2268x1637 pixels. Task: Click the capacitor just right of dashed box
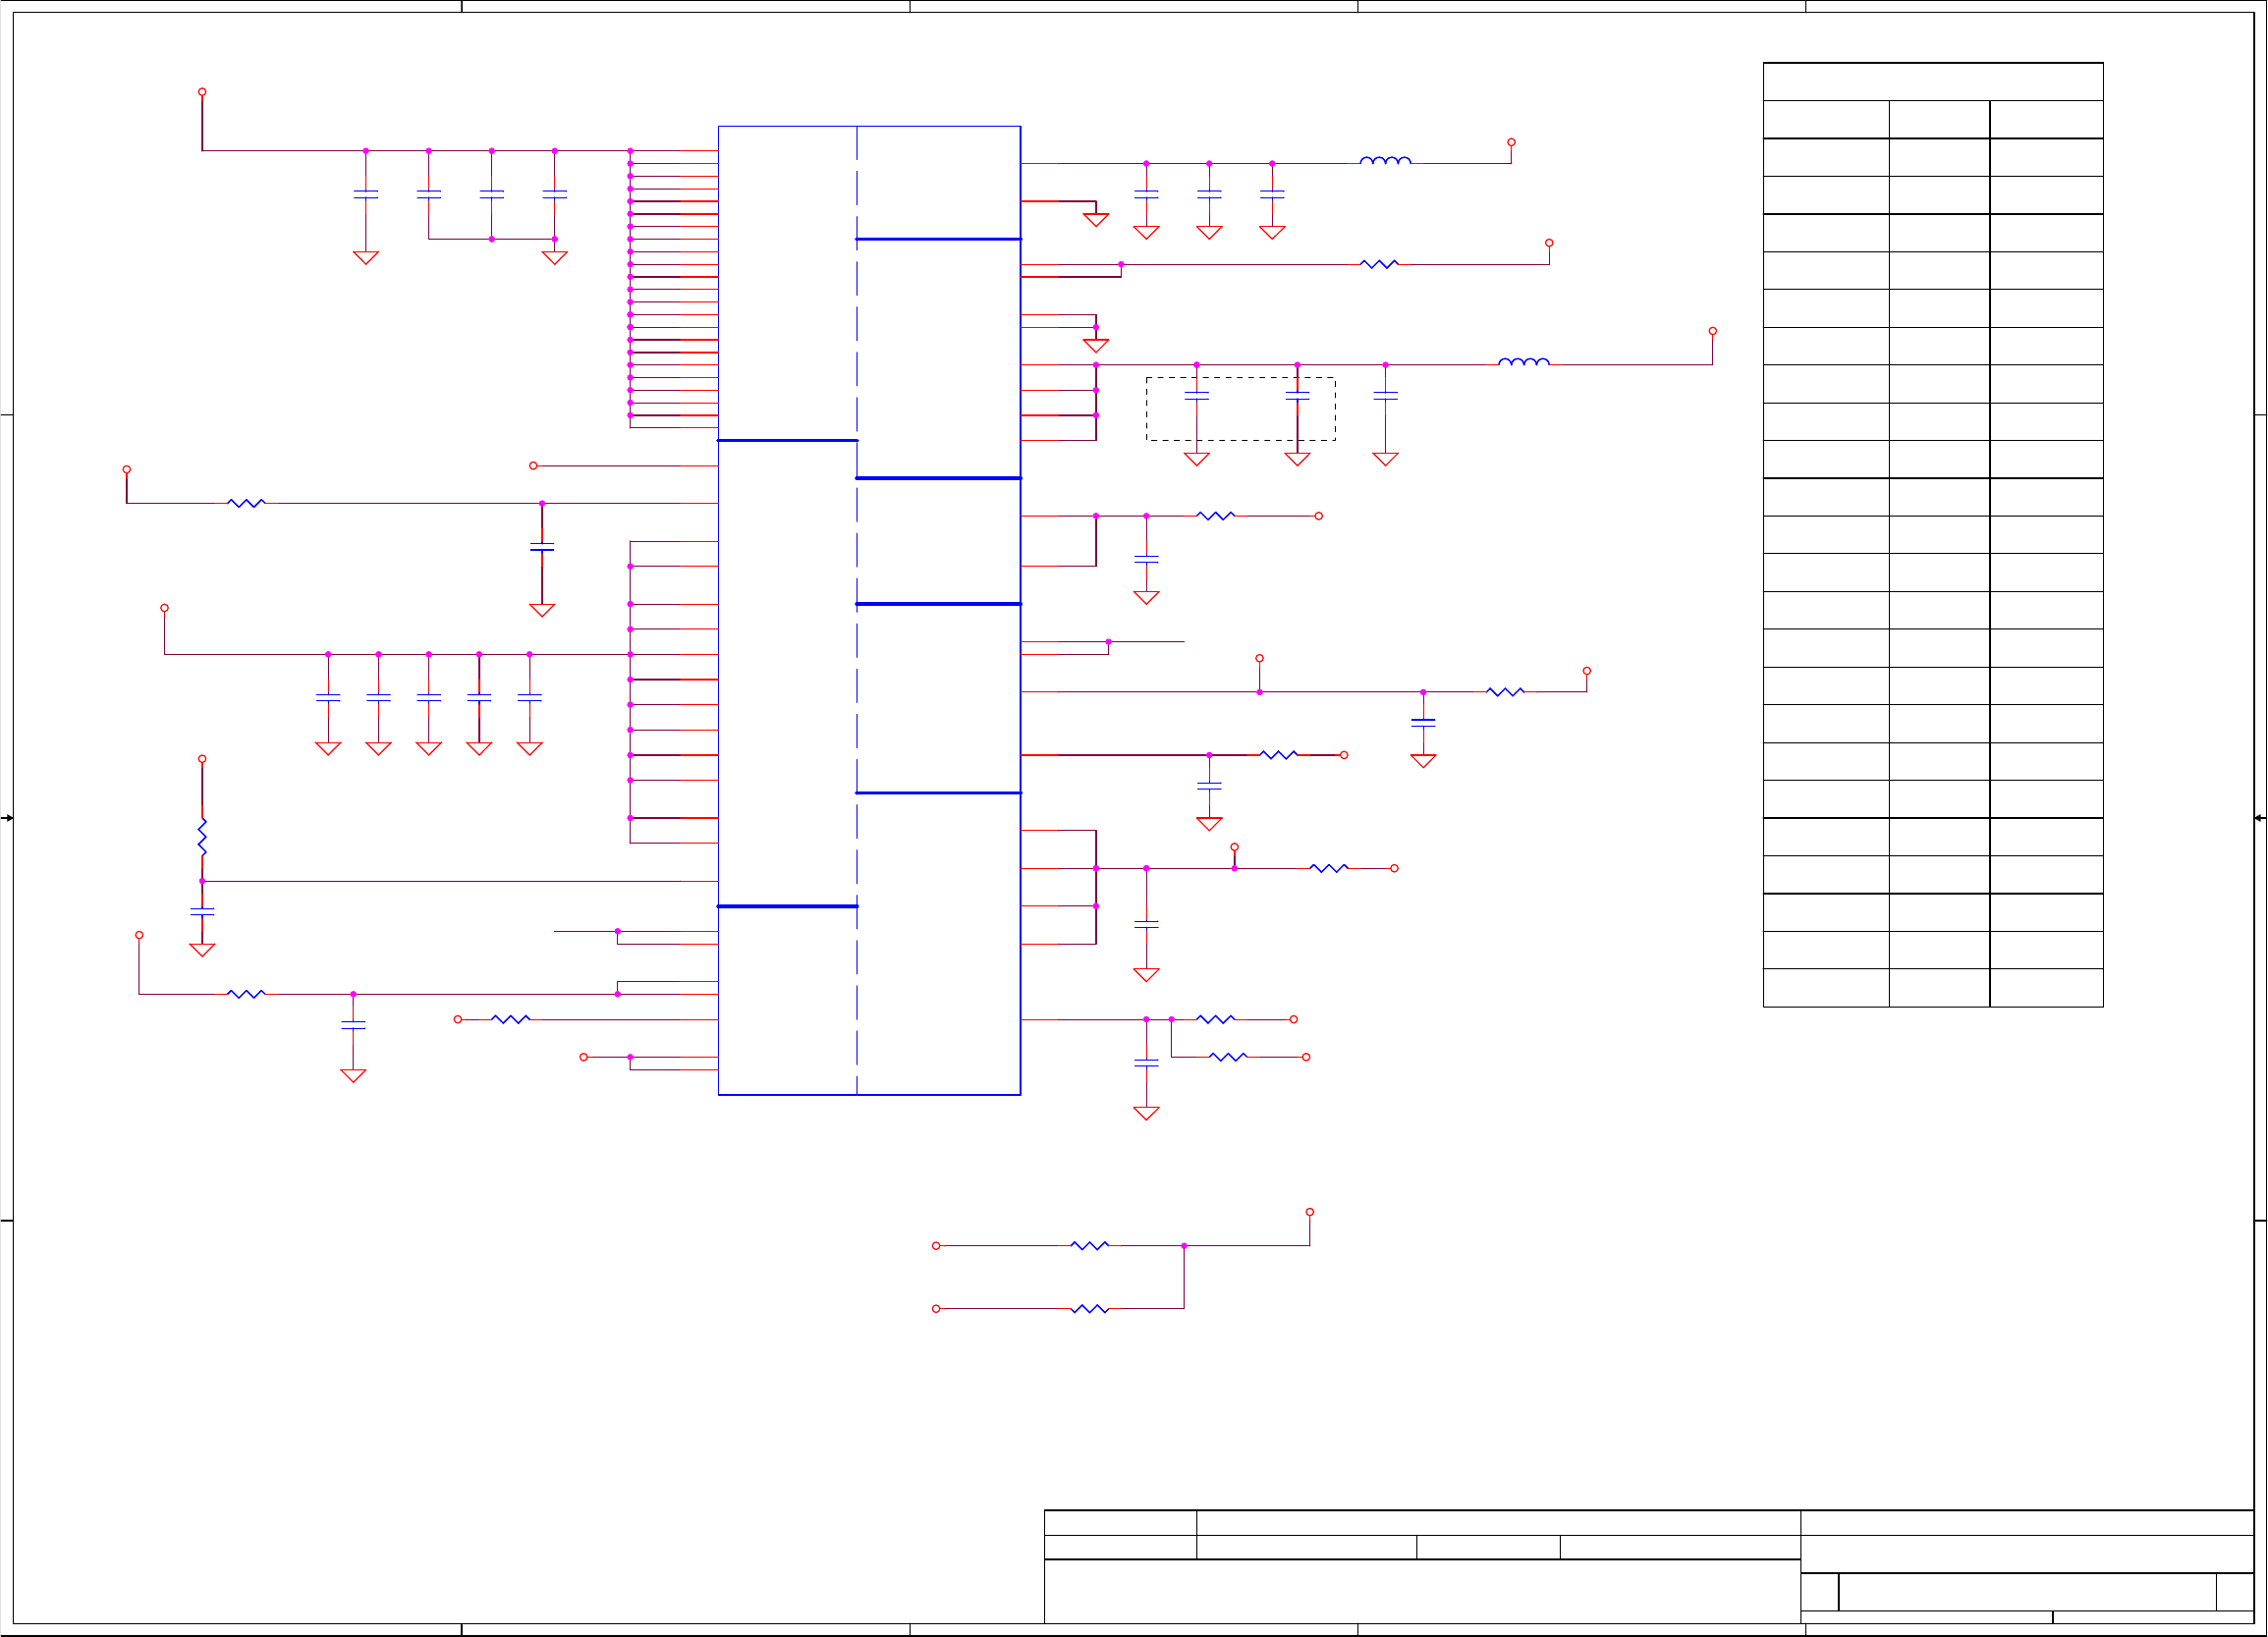(x=1385, y=396)
